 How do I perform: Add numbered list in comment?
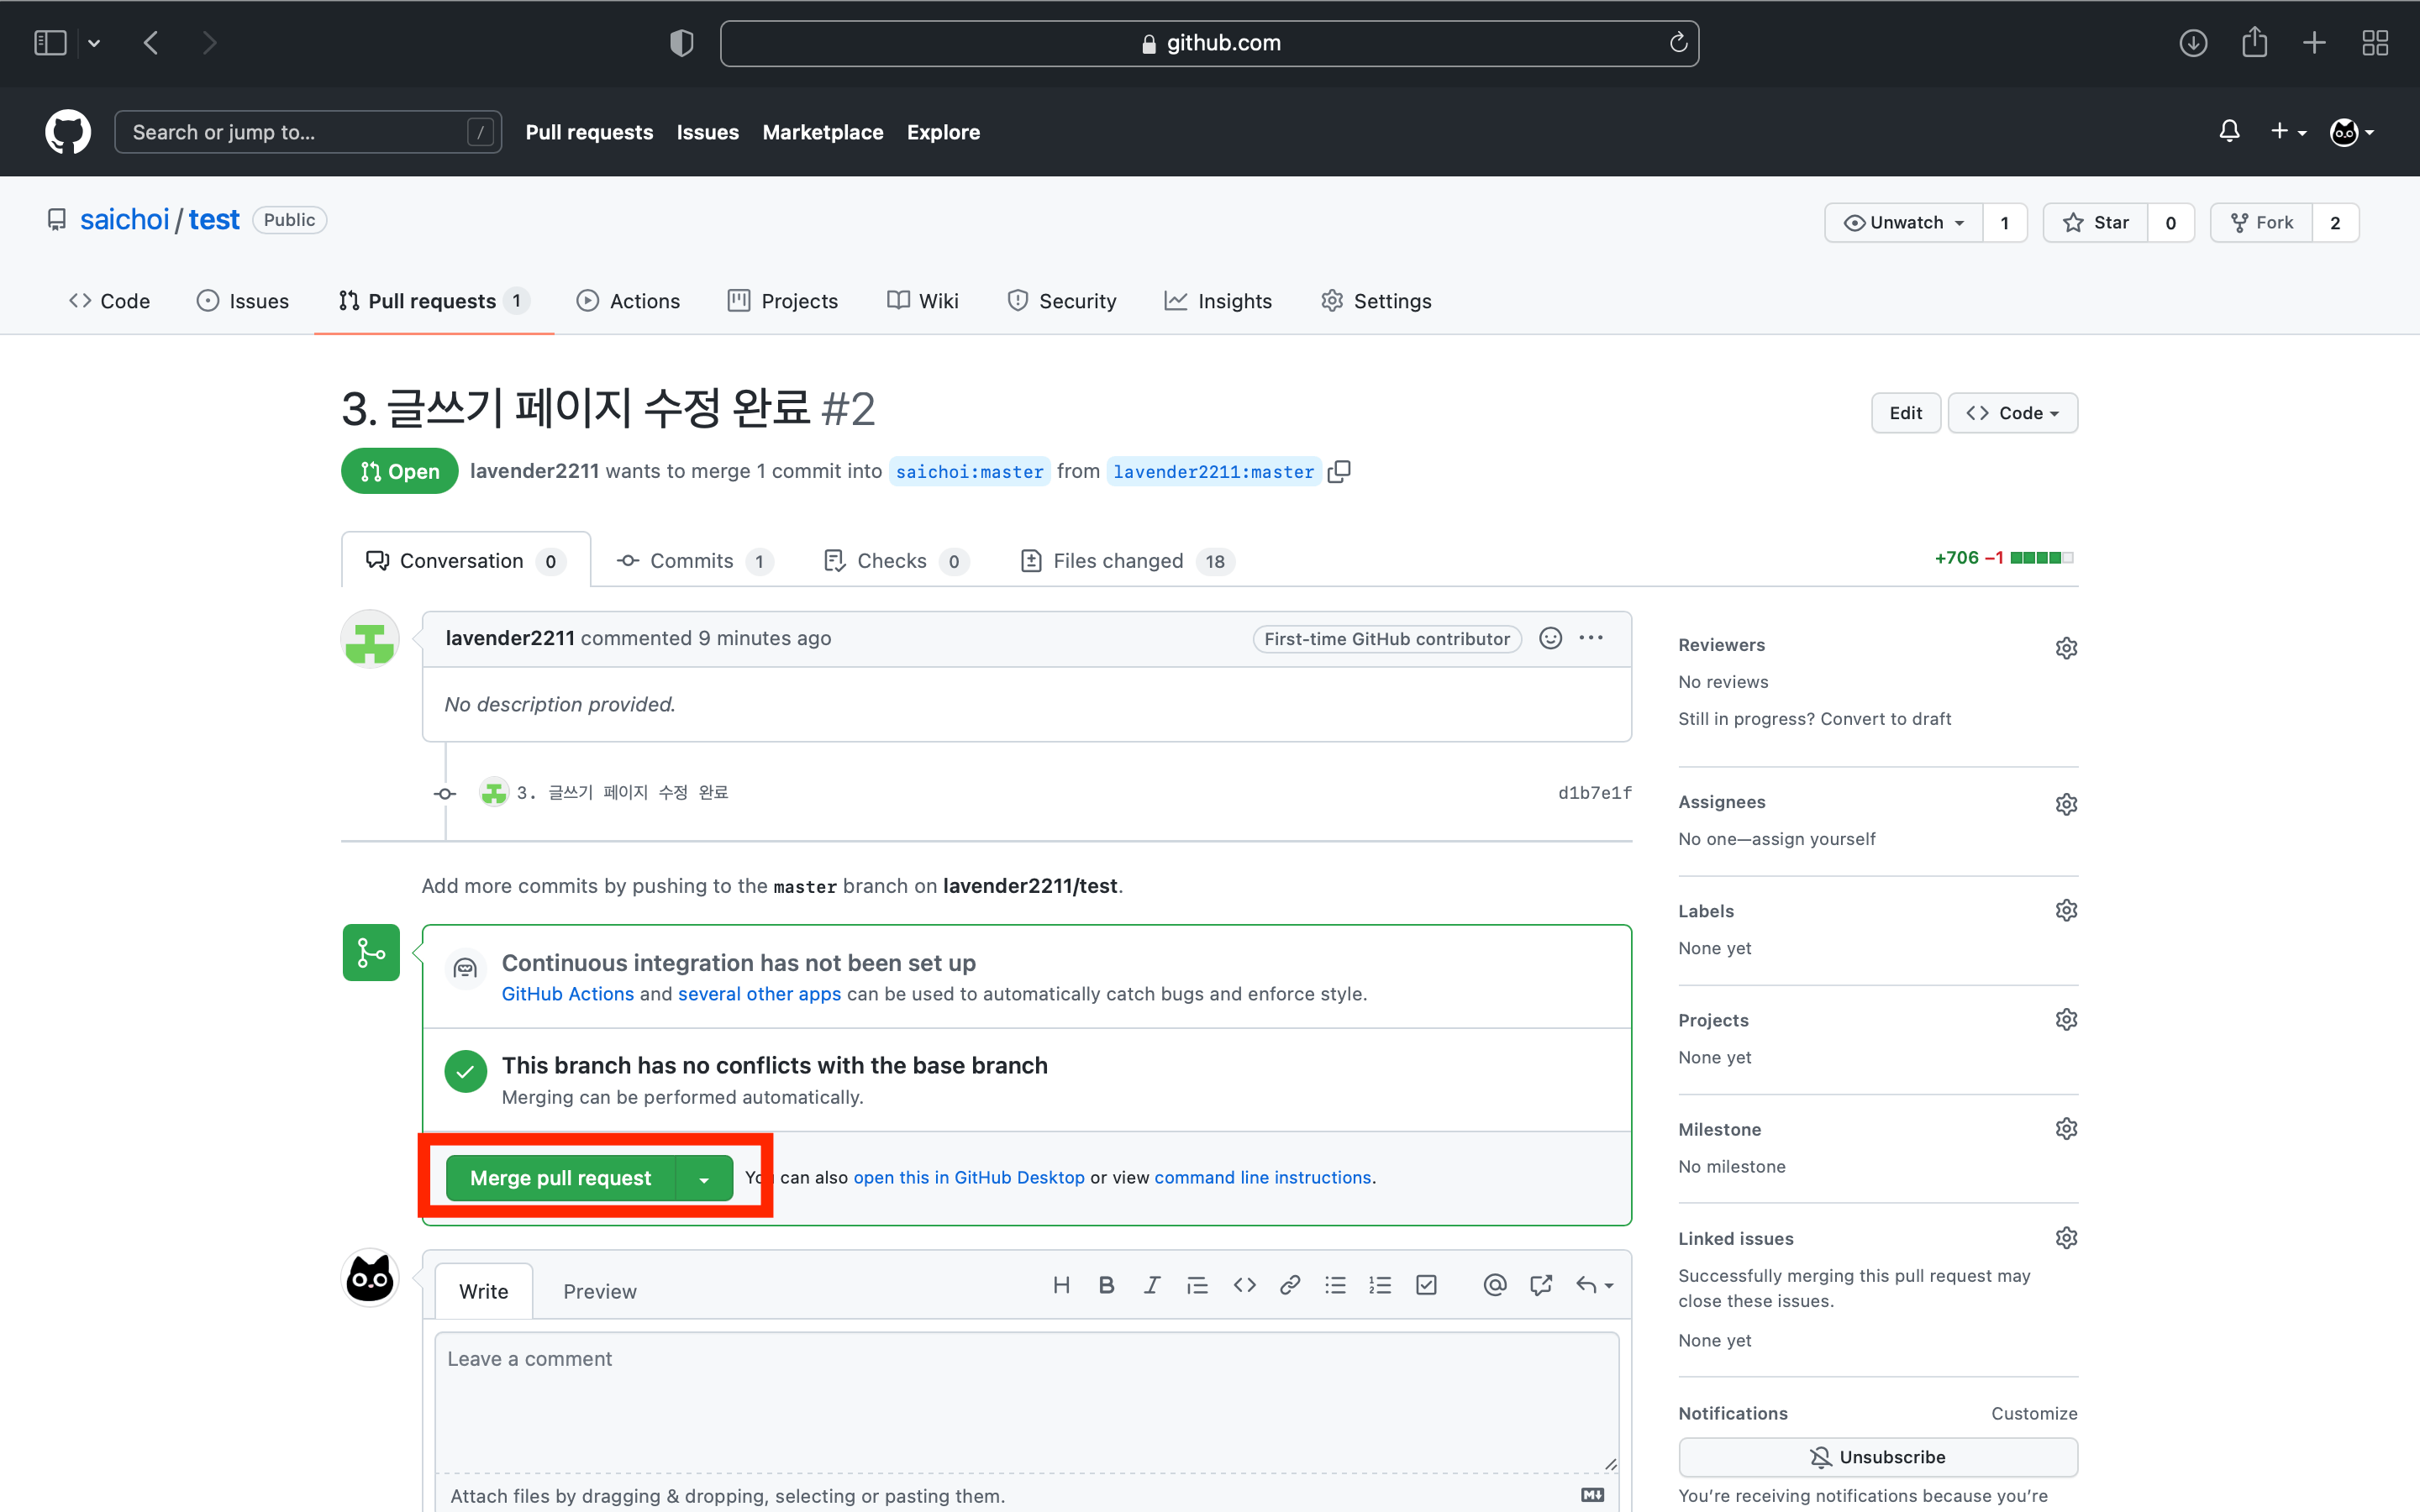(x=1380, y=1285)
